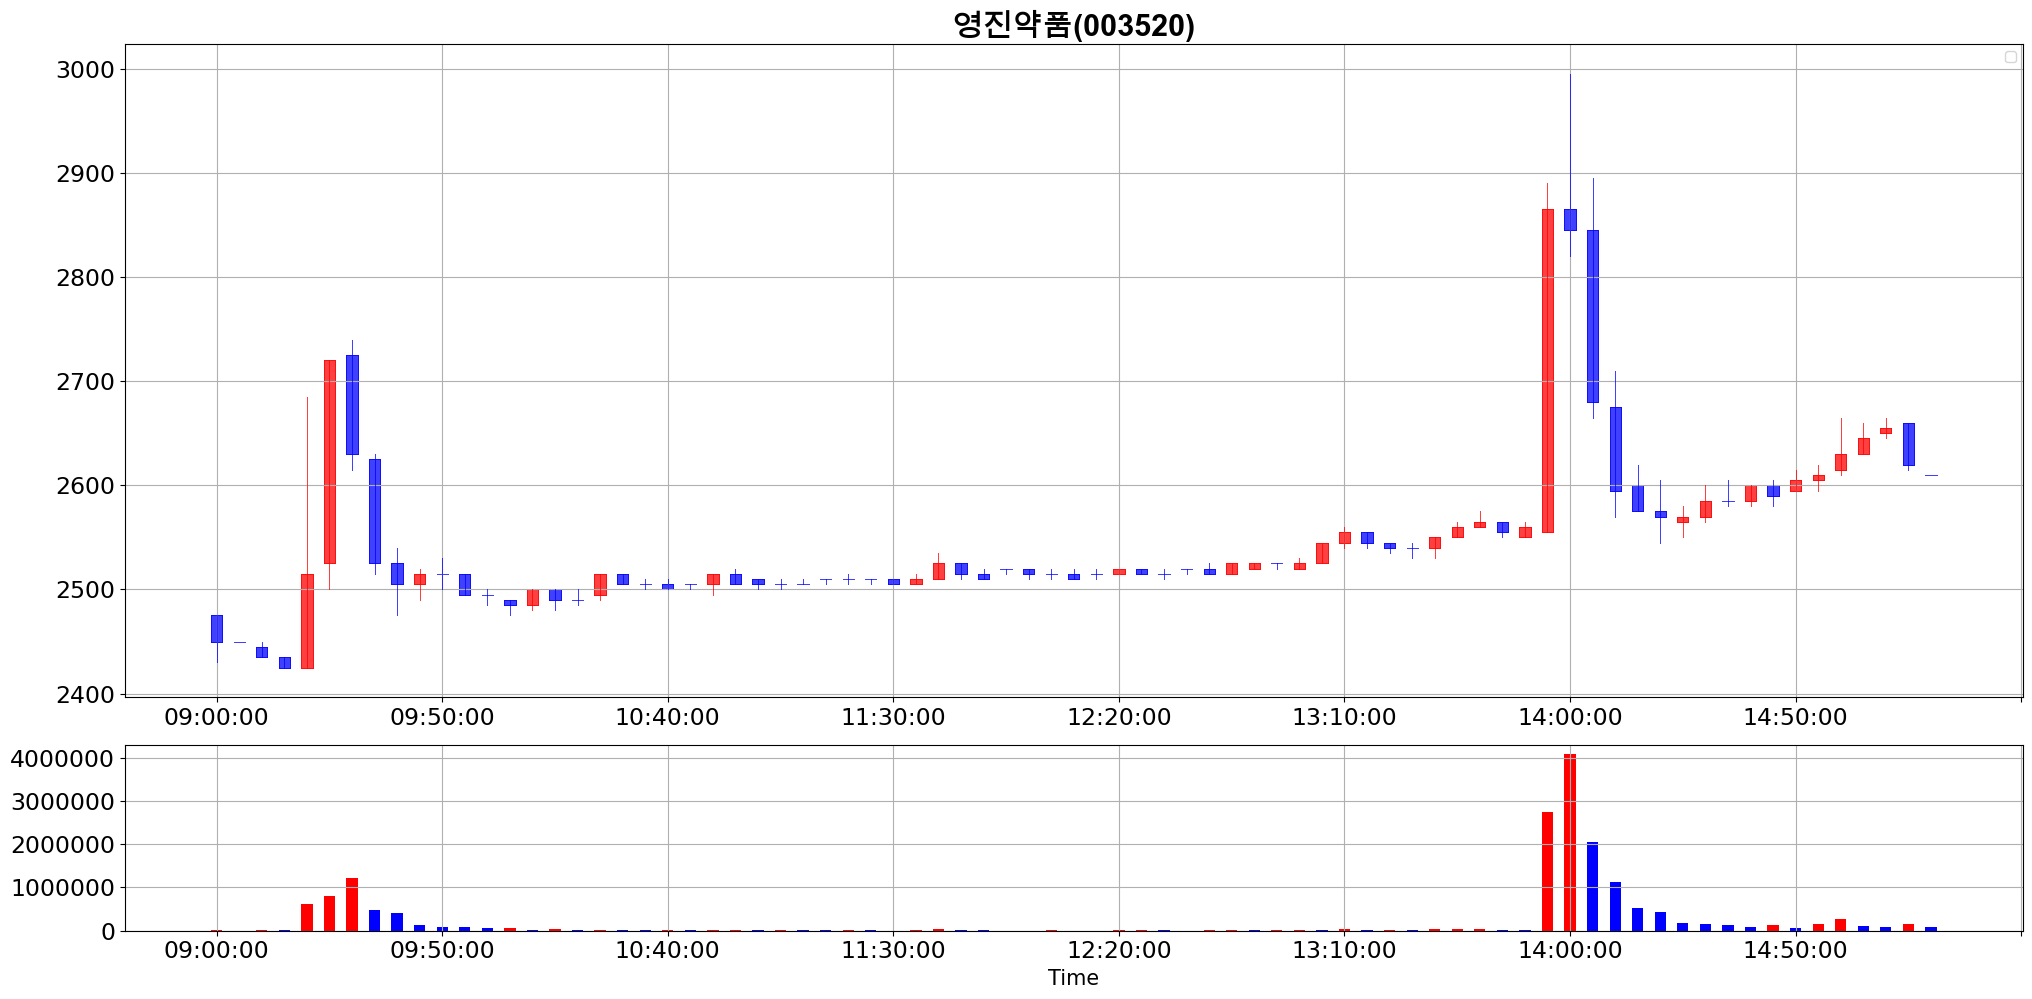
Task: Pick 11:30:00 under the volume chart
Action: tap(893, 950)
